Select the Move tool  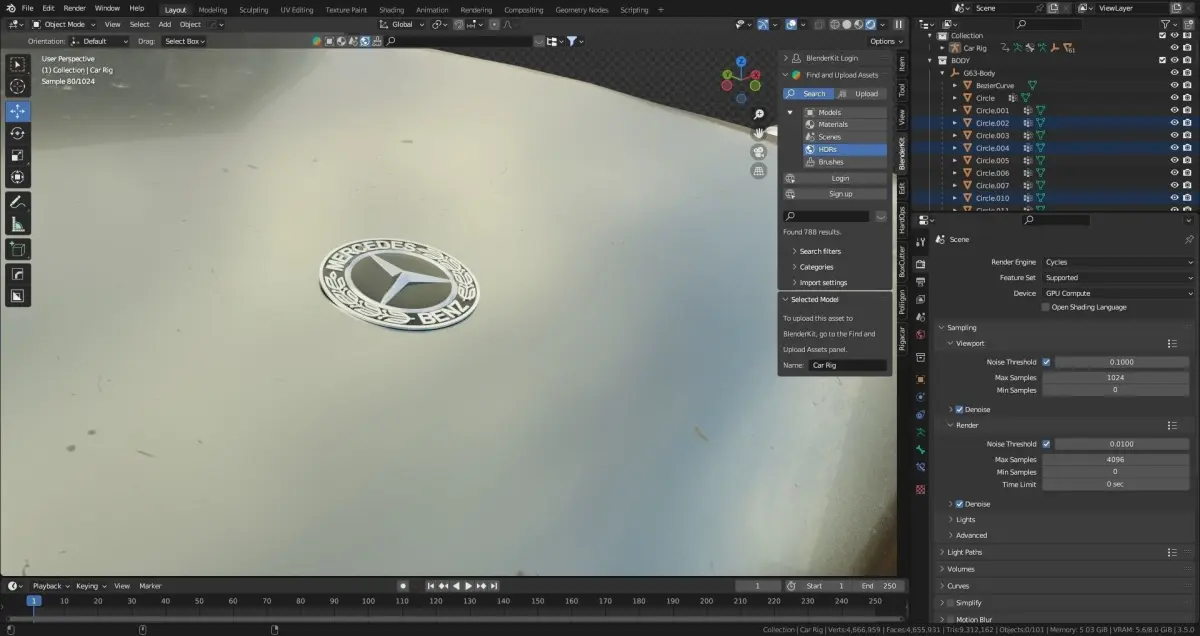tap(18, 111)
